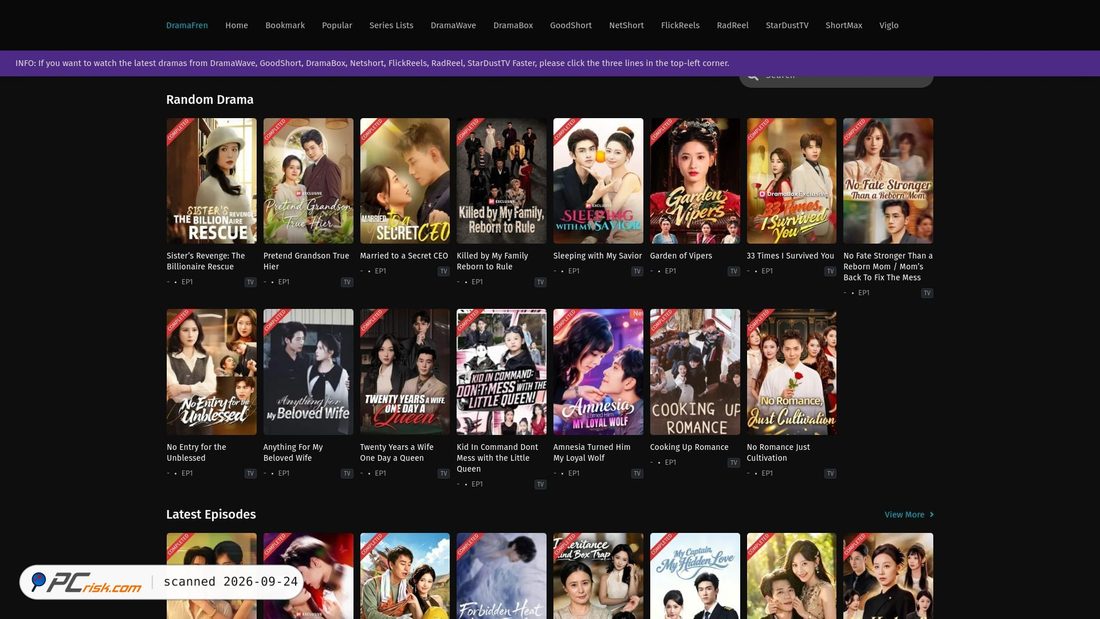The height and width of the screenshot is (619, 1100).
Task: Open View More for Latest Episodes
Action: (904, 514)
